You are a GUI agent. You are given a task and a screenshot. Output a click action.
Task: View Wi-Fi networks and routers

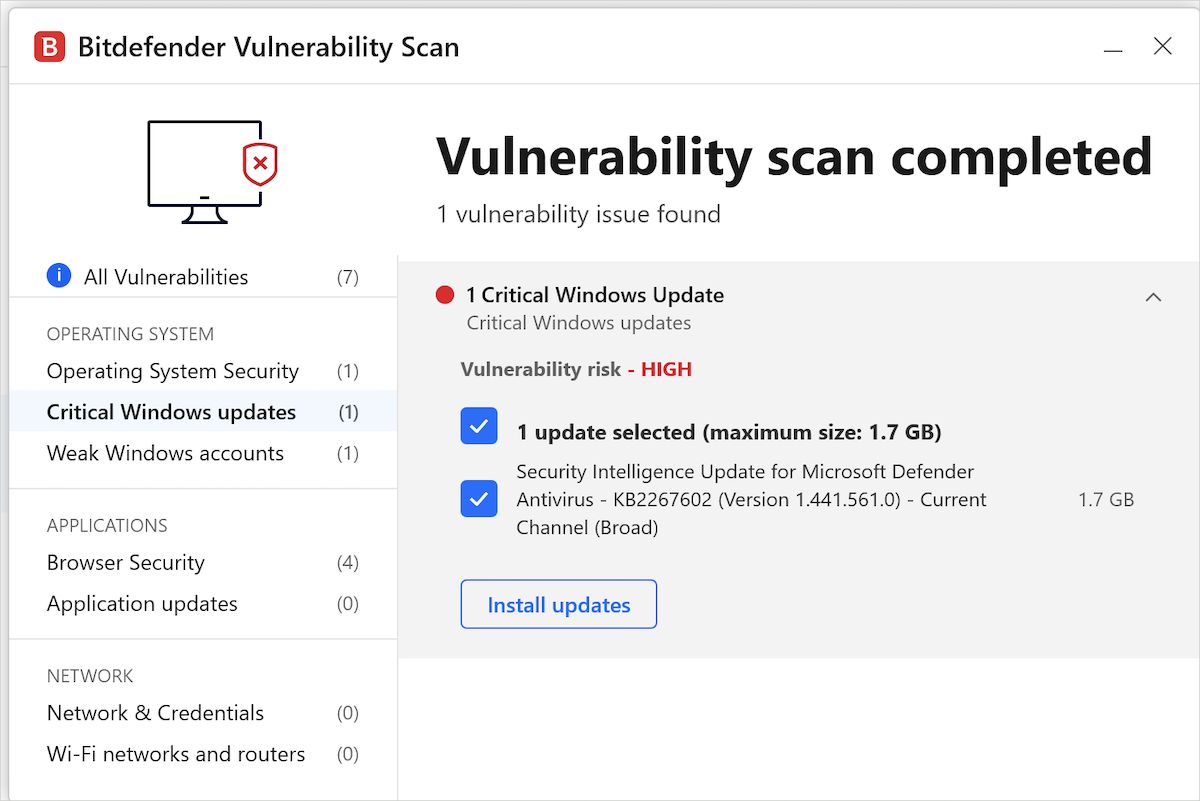click(x=176, y=754)
